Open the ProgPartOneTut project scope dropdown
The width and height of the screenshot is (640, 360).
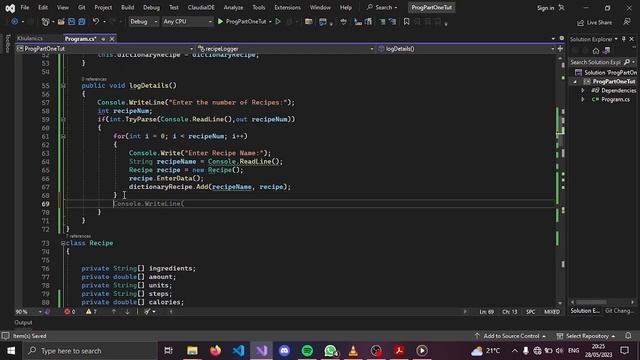[105, 49]
